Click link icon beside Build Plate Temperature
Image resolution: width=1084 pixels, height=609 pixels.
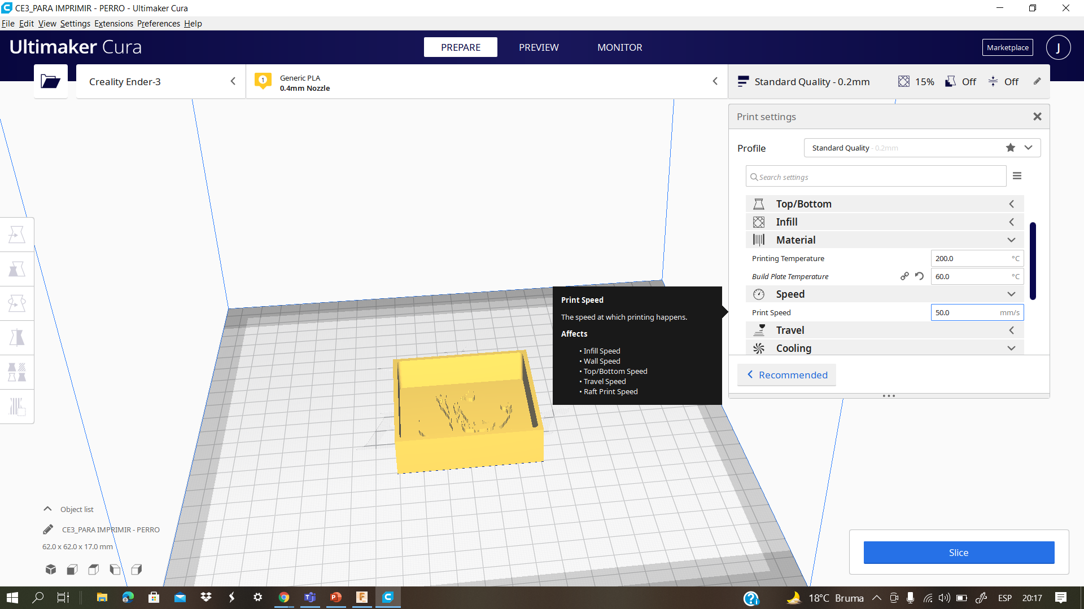[x=904, y=276]
